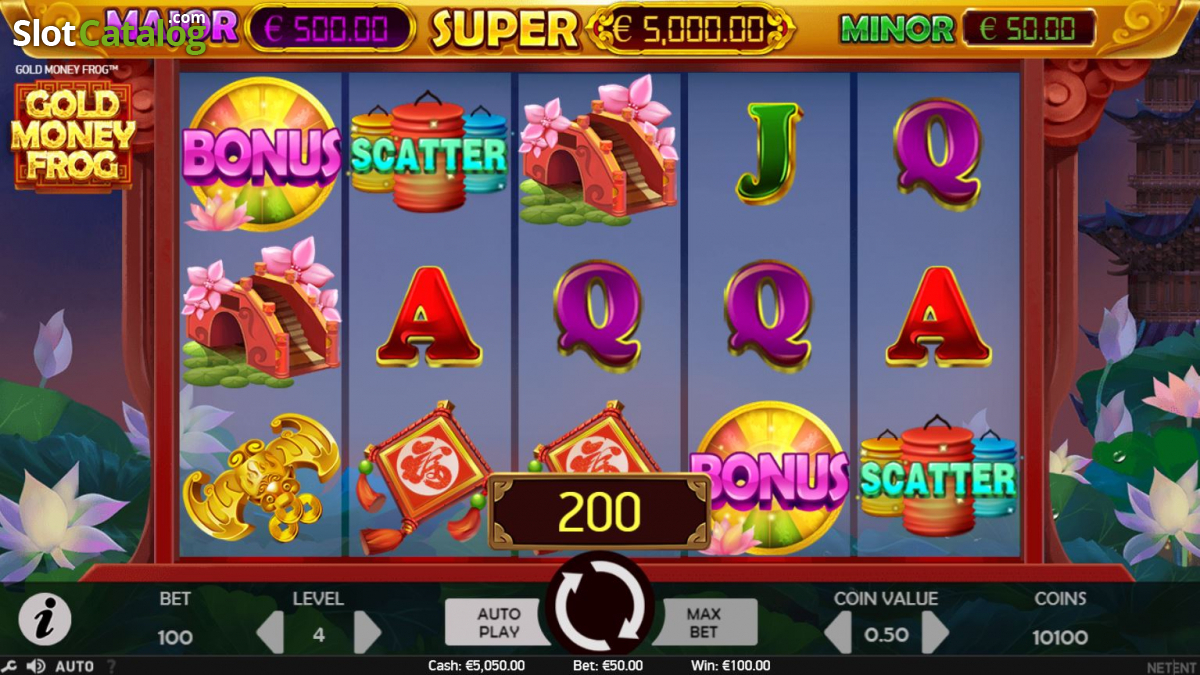Increase the bet level with right arrow
Screen dimensions: 1200x675
click(367, 633)
